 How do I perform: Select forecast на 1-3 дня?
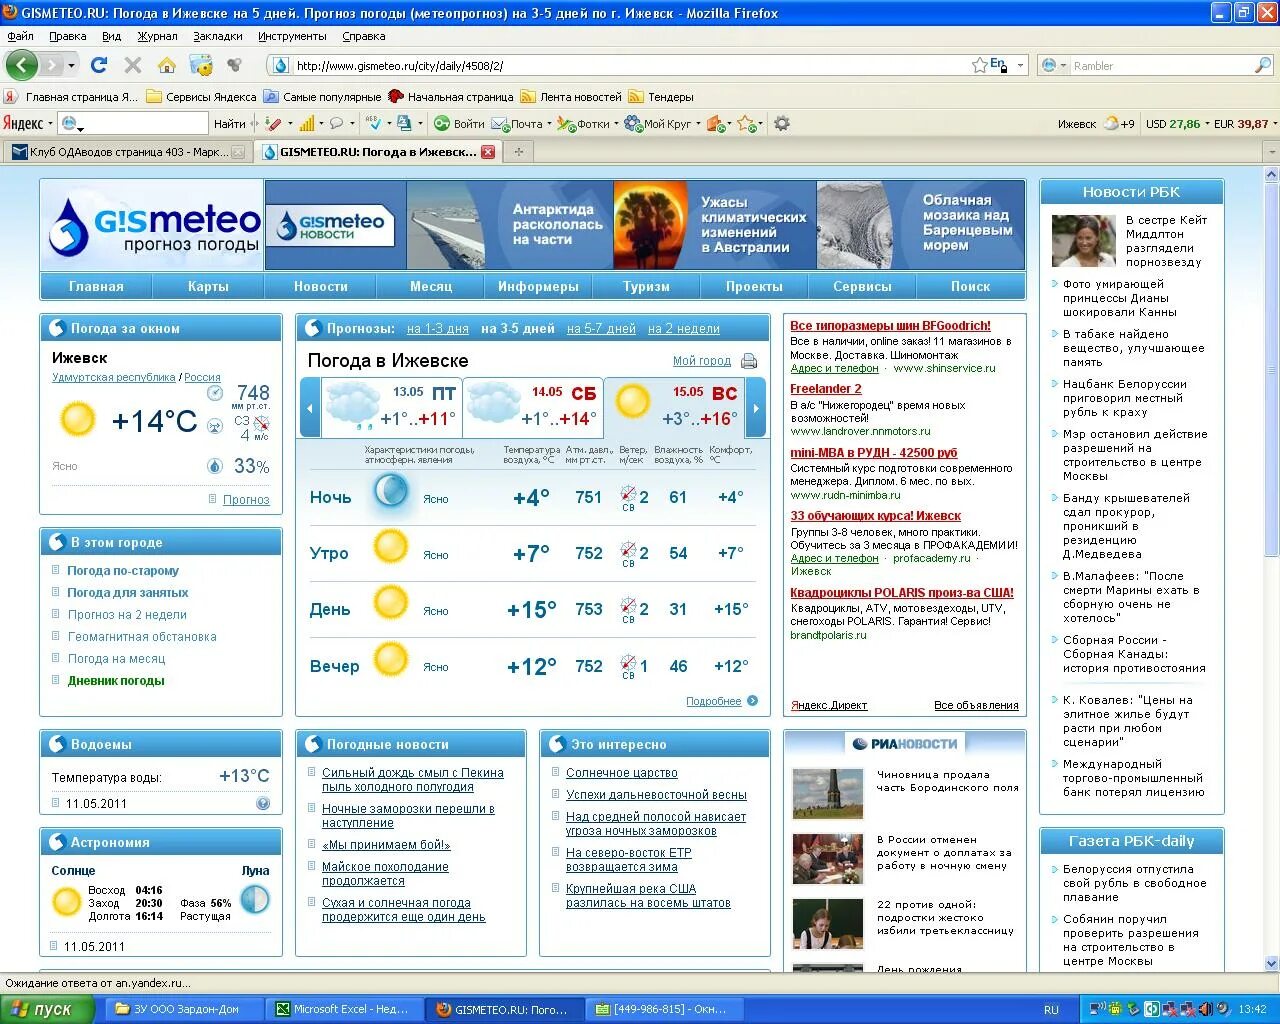pyautogui.click(x=438, y=328)
